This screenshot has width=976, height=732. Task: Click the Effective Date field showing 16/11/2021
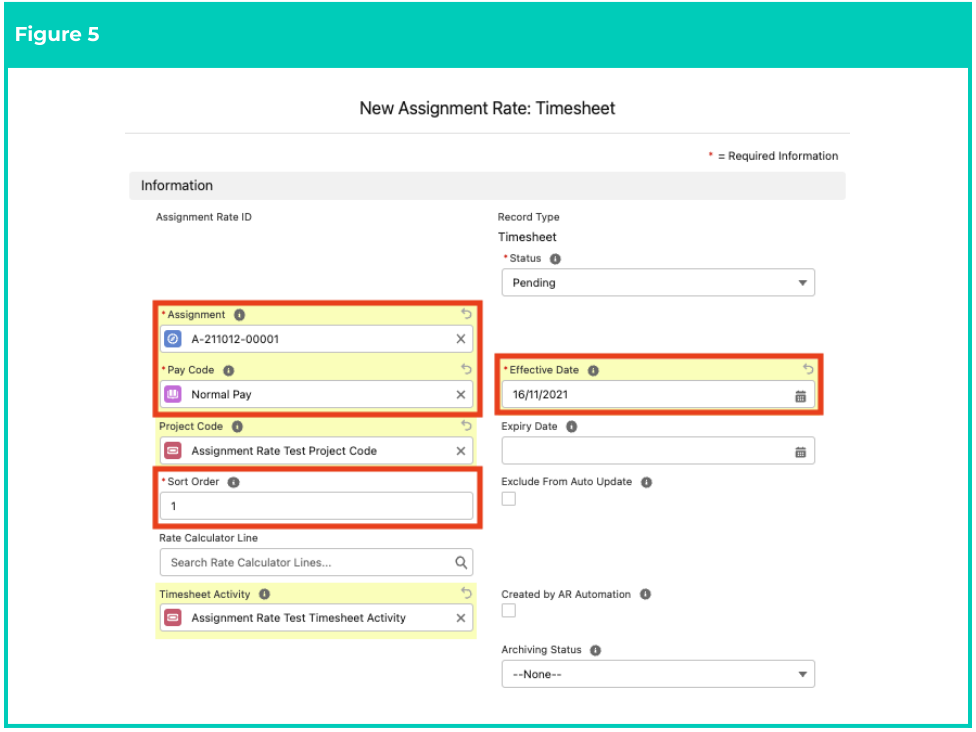(x=658, y=395)
